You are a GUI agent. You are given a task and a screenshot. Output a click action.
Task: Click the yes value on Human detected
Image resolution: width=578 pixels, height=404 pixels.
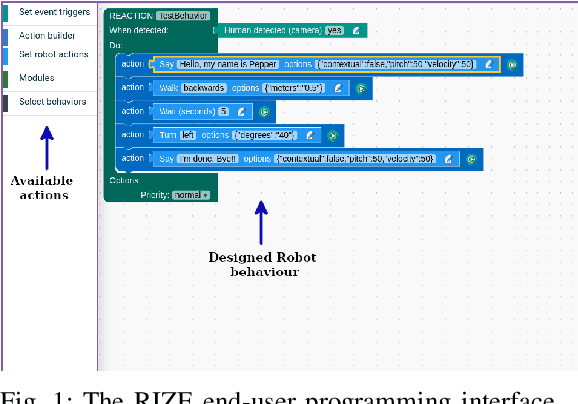[x=334, y=30]
